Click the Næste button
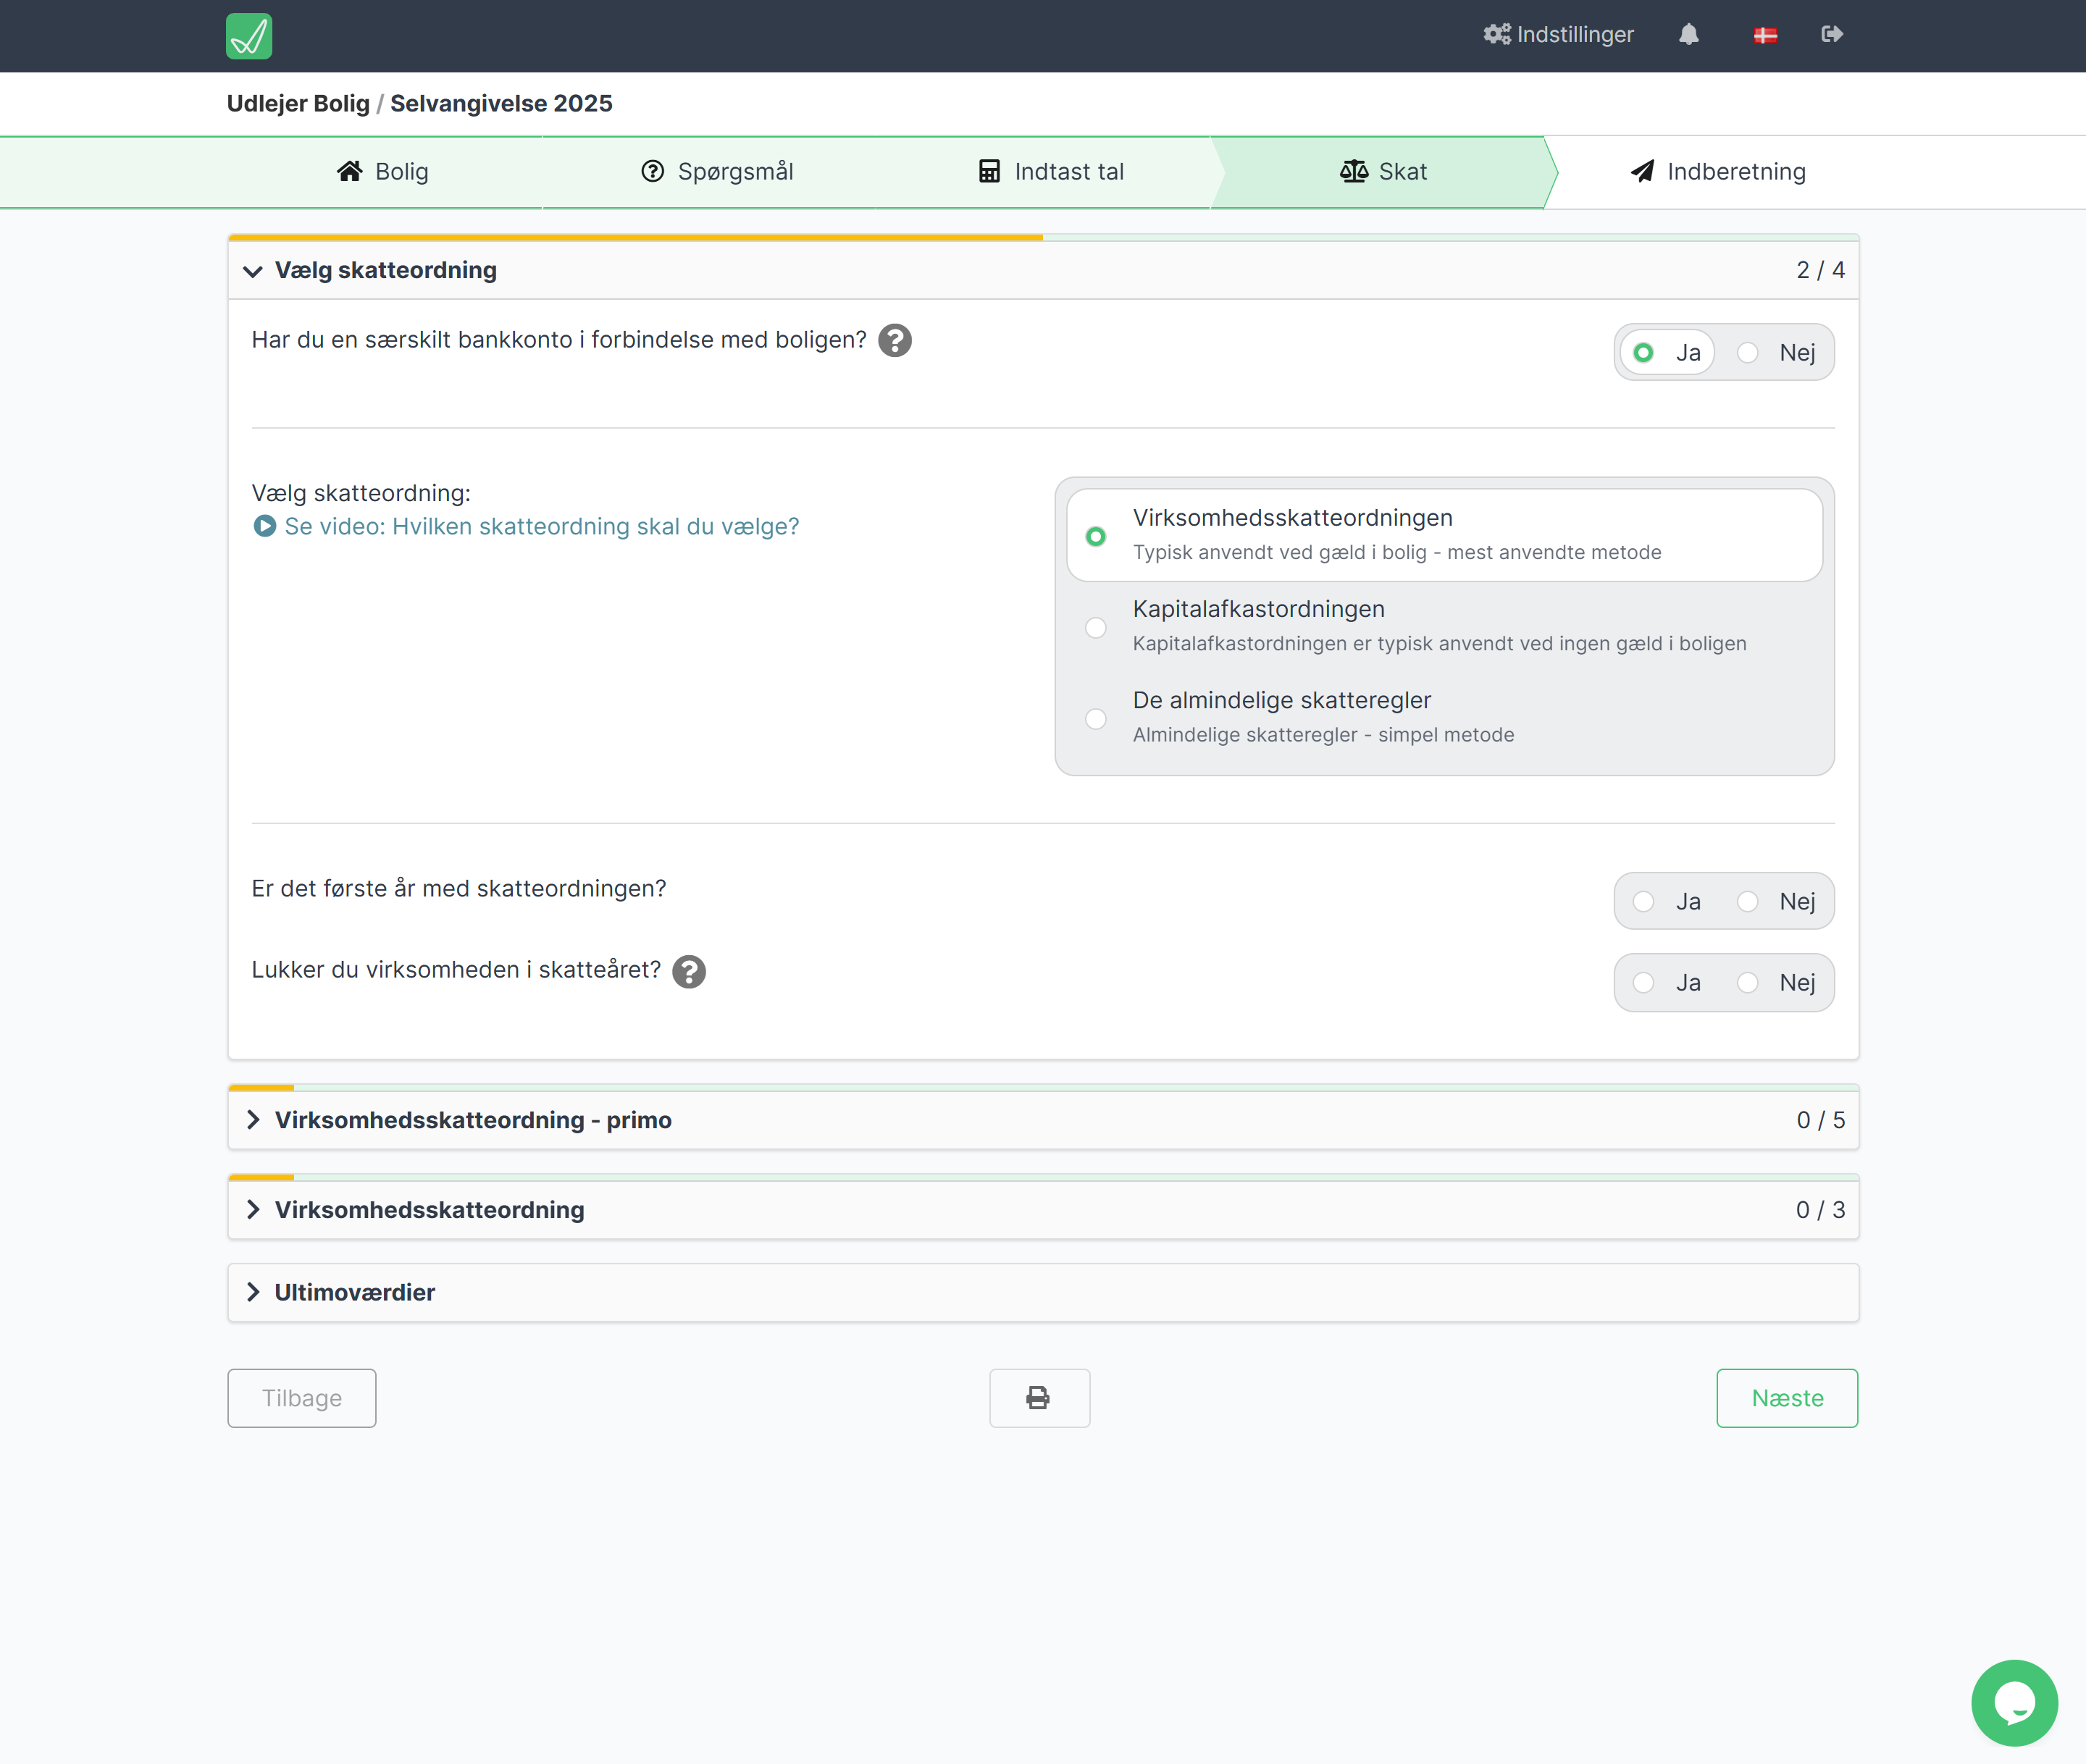The image size is (2086, 1764). [x=1786, y=1397]
